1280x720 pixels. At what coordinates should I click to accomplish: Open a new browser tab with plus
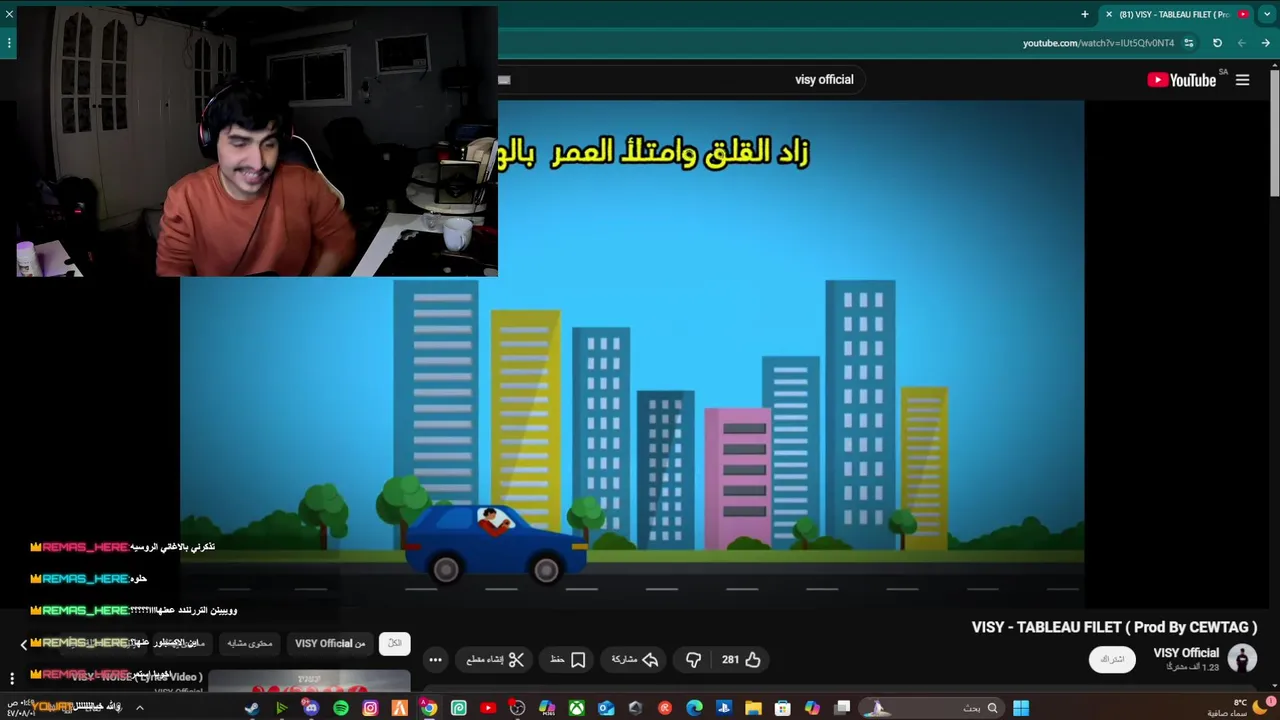click(x=1085, y=14)
